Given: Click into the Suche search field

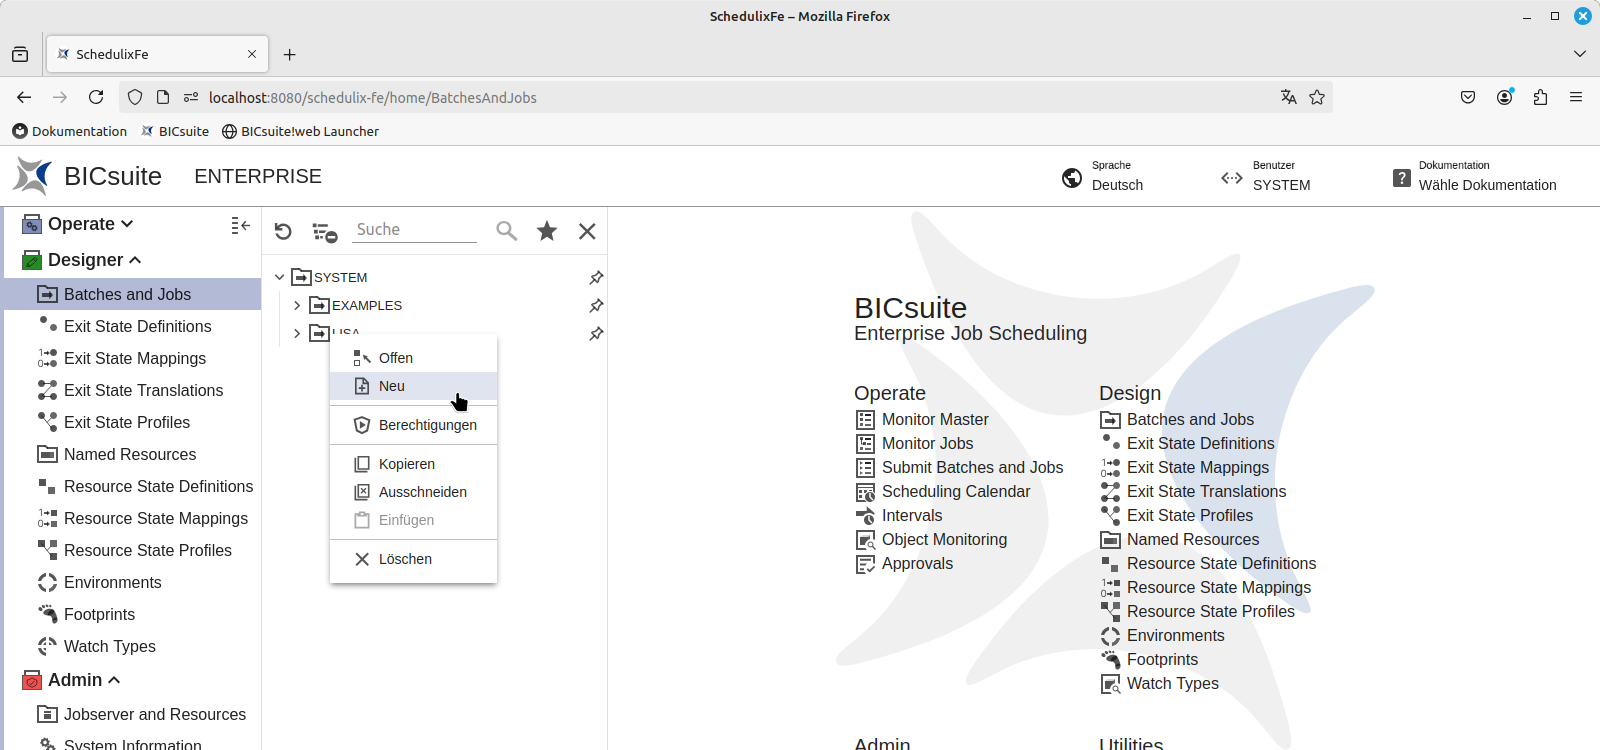Looking at the screenshot, I should coord(415,229).
